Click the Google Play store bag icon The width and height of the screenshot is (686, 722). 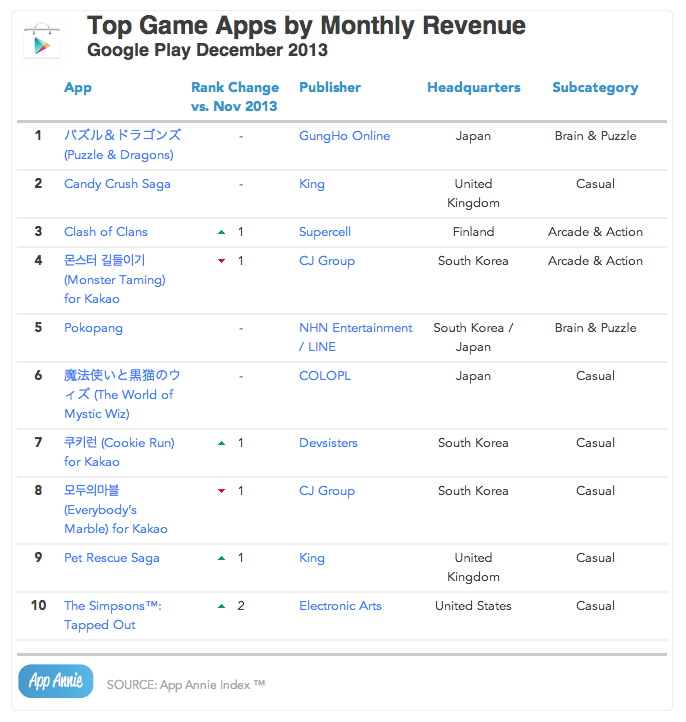tap(42, 40)
